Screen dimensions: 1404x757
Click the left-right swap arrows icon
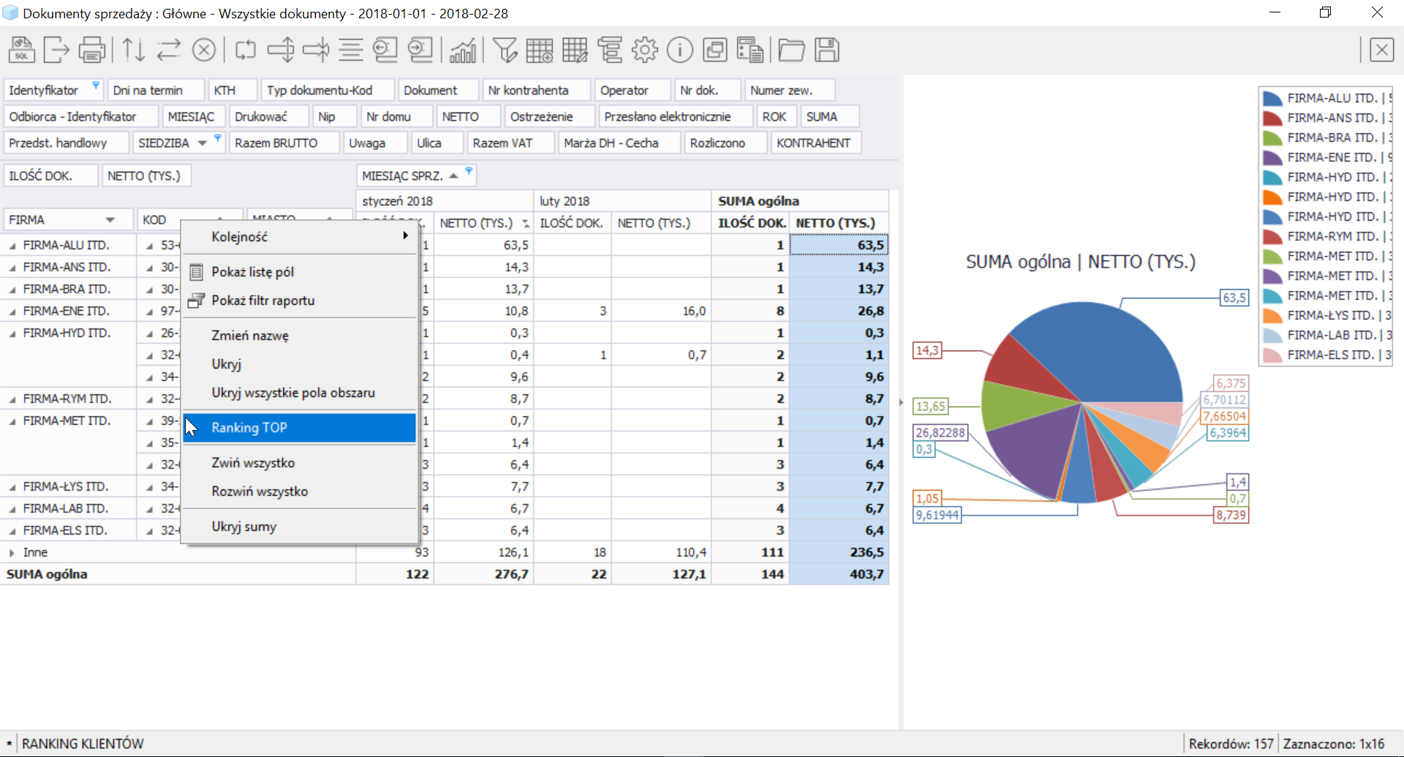[169, 50]
